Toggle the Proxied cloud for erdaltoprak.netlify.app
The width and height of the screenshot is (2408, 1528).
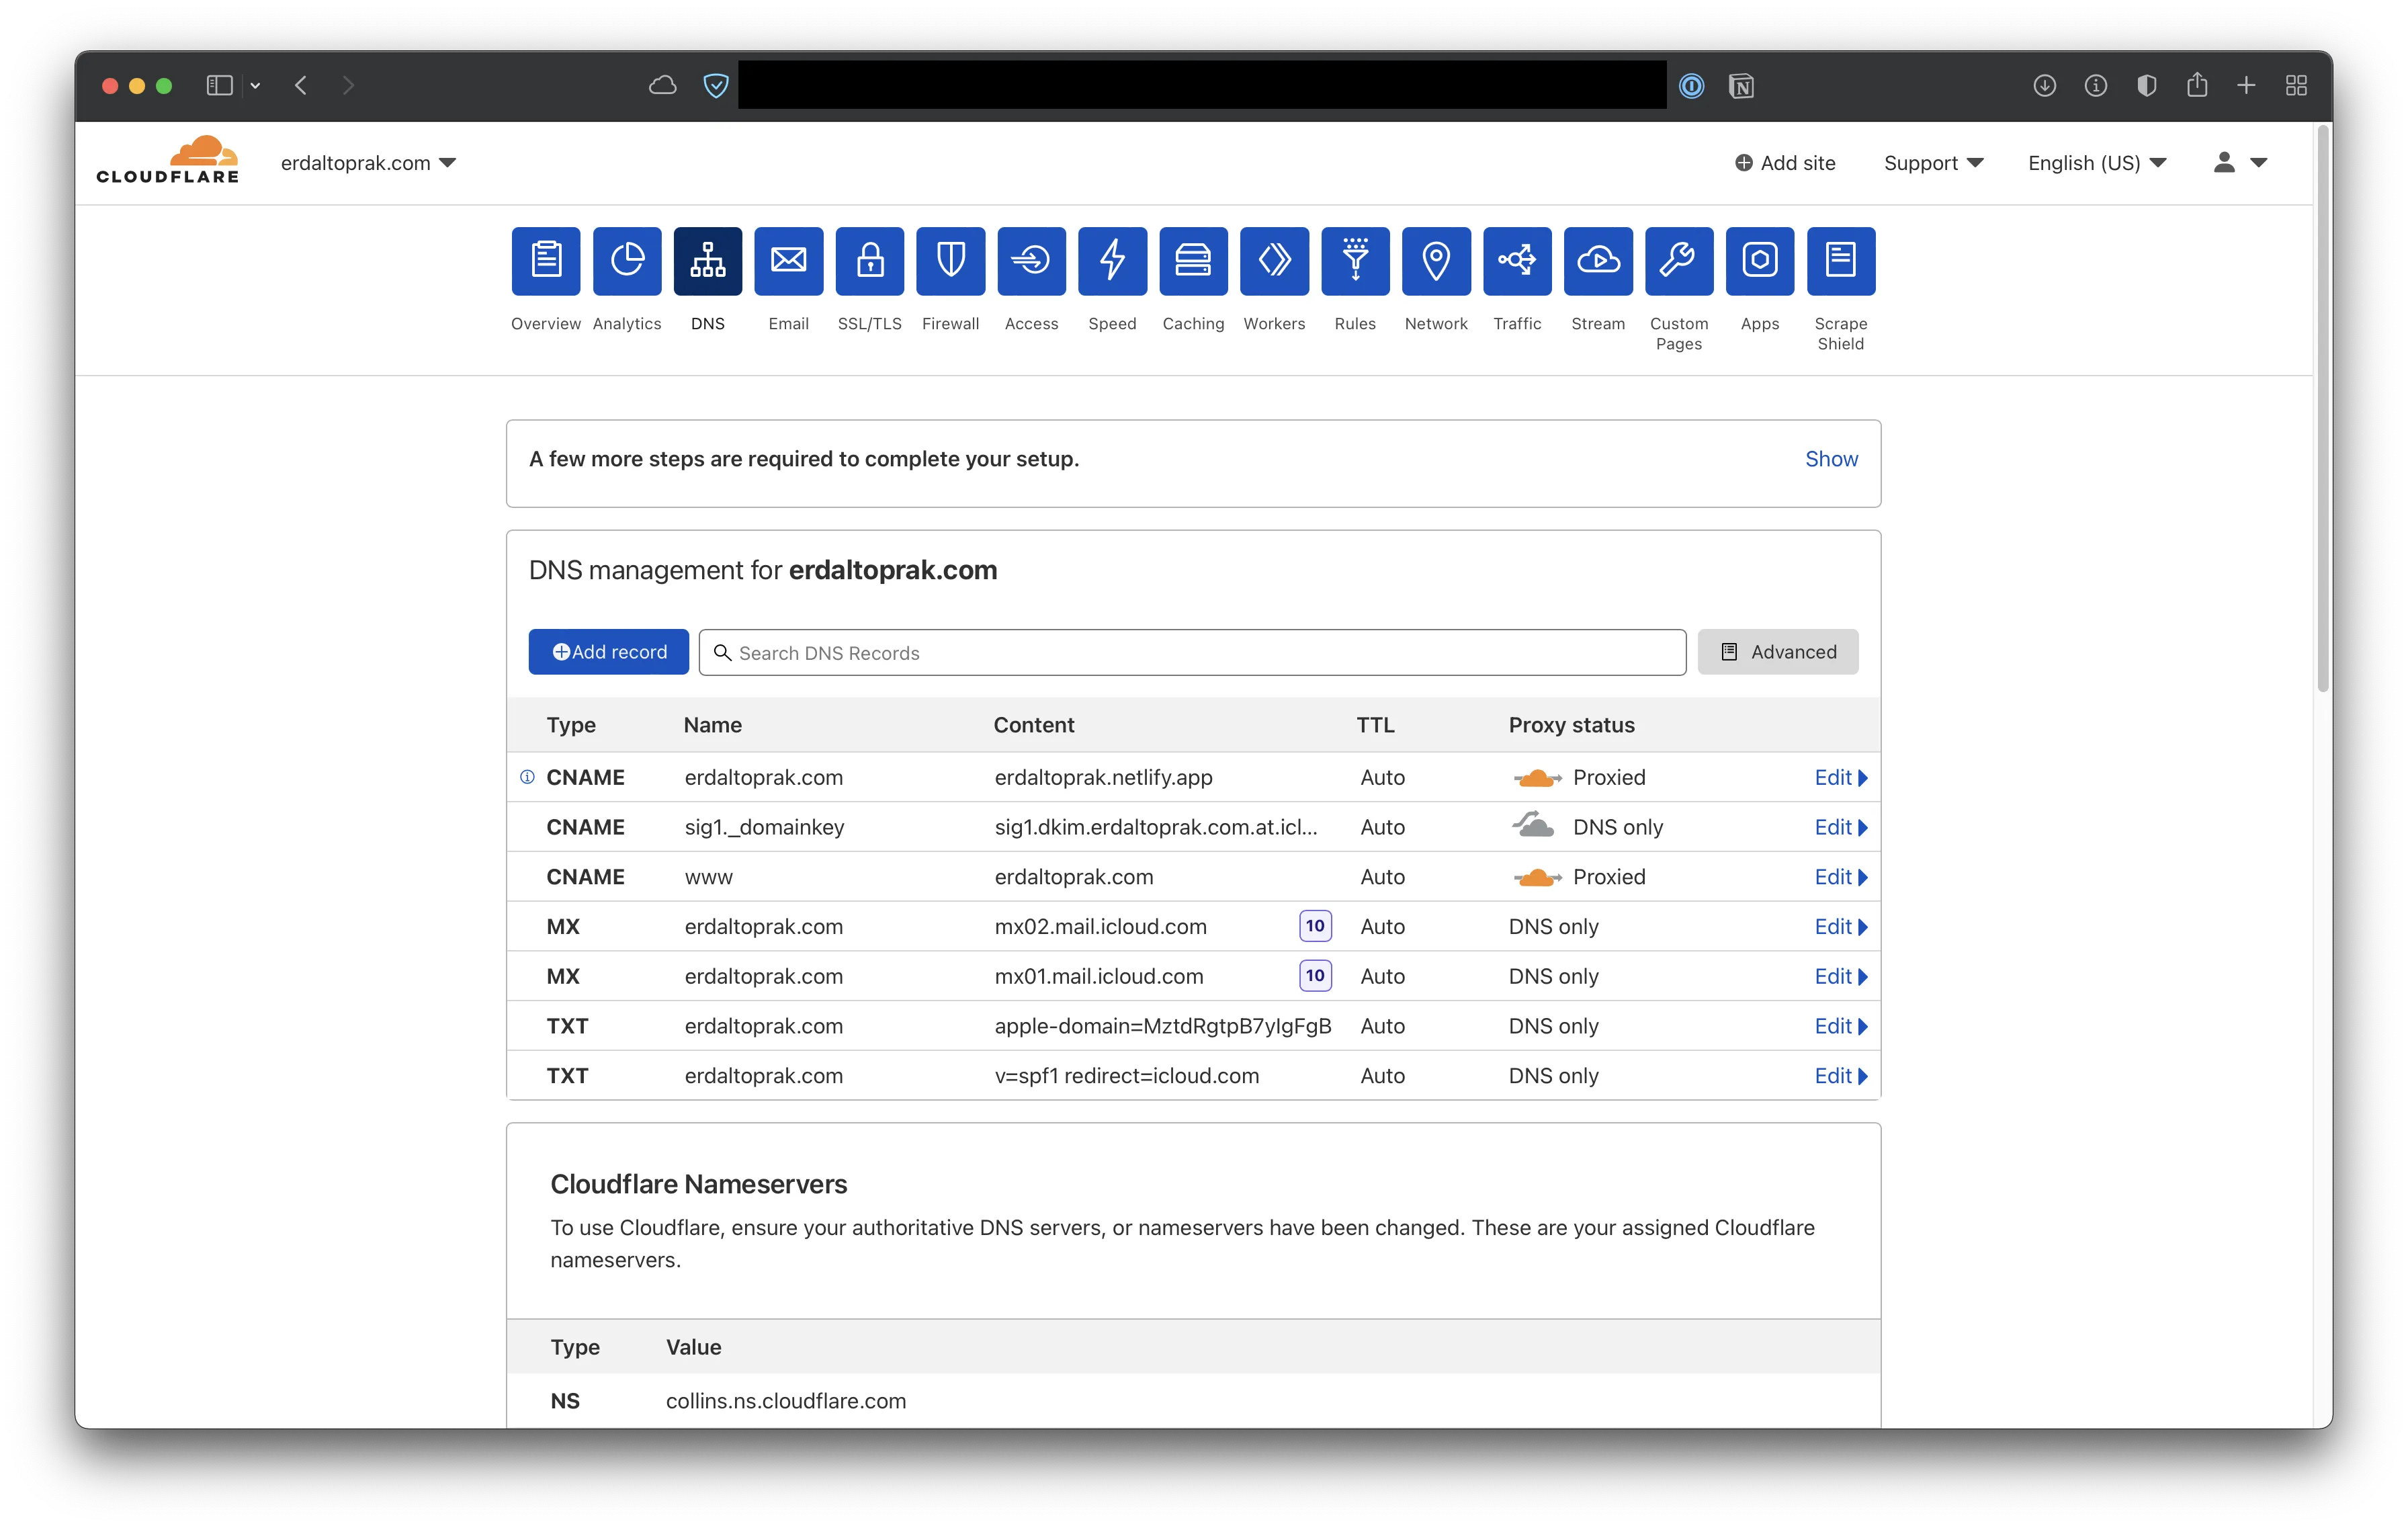point(1536,777)
